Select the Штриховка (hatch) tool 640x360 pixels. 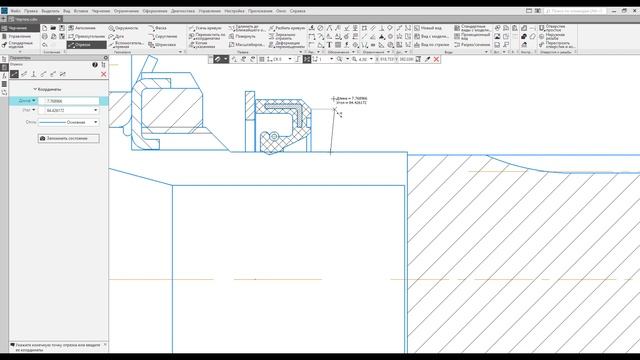(162, 44)
